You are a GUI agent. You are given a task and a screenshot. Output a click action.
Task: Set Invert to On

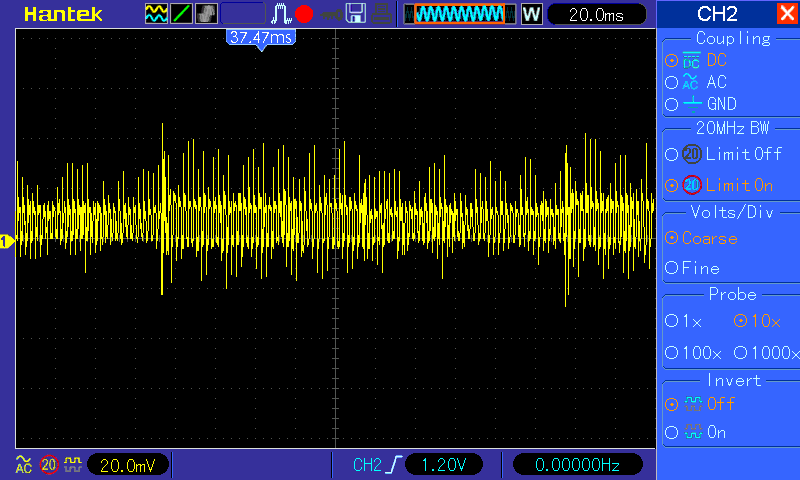pyautogui.click(x=696, y=433)
